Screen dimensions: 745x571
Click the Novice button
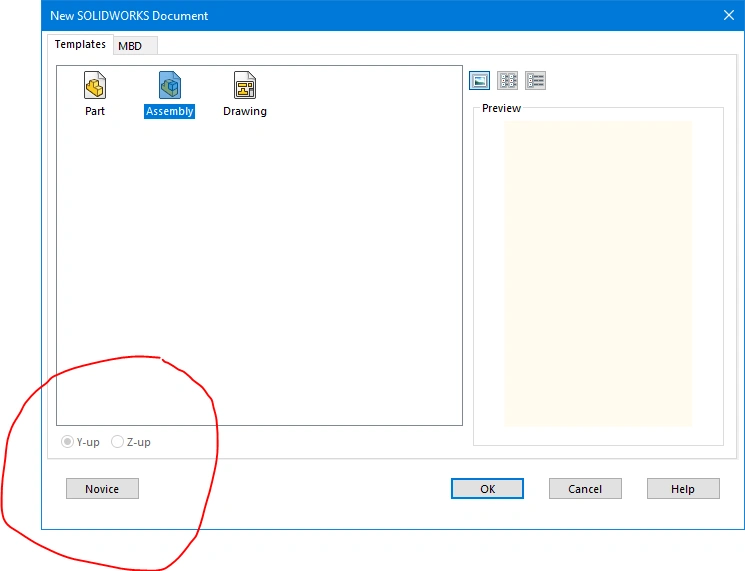click(102, 489)
